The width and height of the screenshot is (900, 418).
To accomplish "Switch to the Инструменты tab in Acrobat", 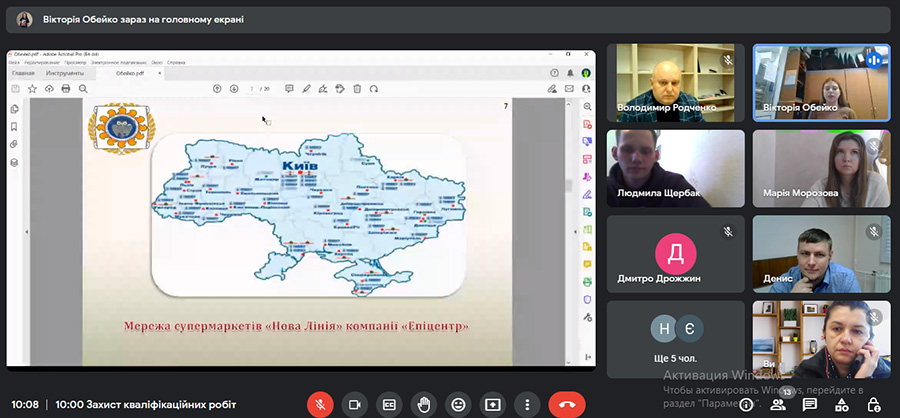I will click(x=65, y=73).
